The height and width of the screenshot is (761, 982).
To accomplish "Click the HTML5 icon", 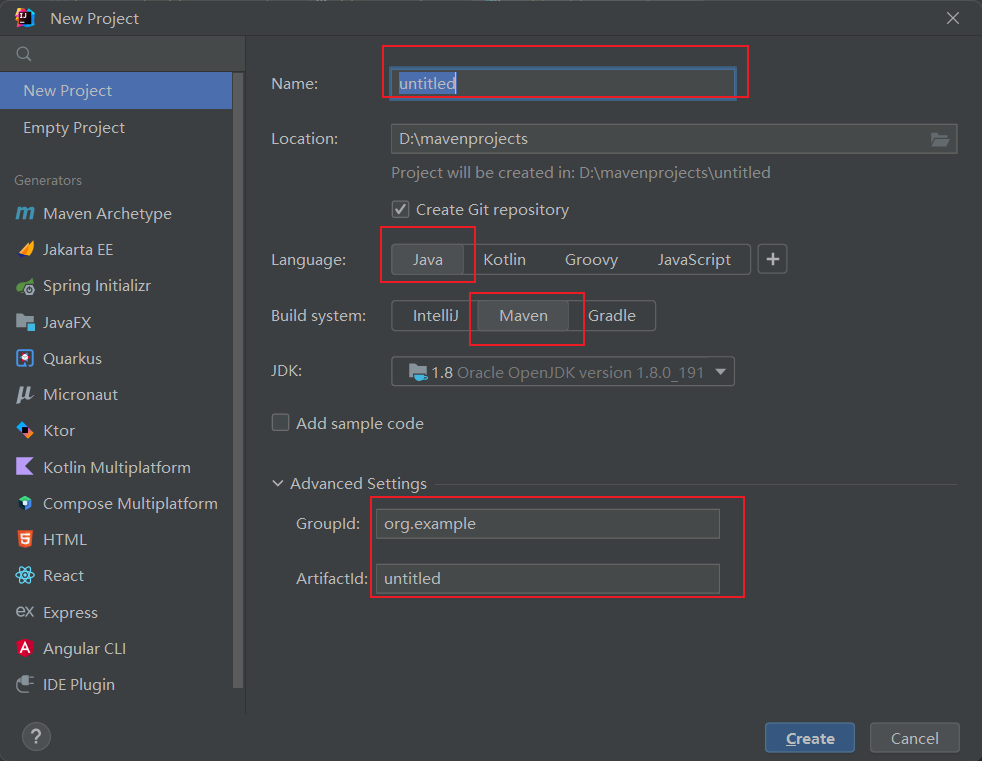I will click(25, 539).
